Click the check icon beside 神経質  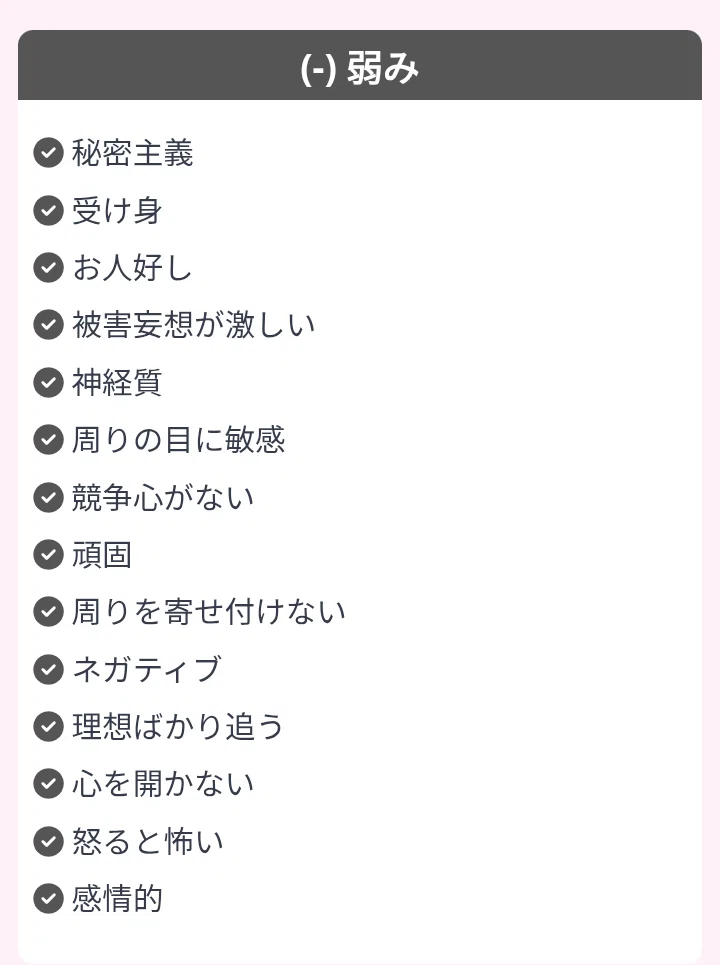pyautogui.click(x=49, y=382)
